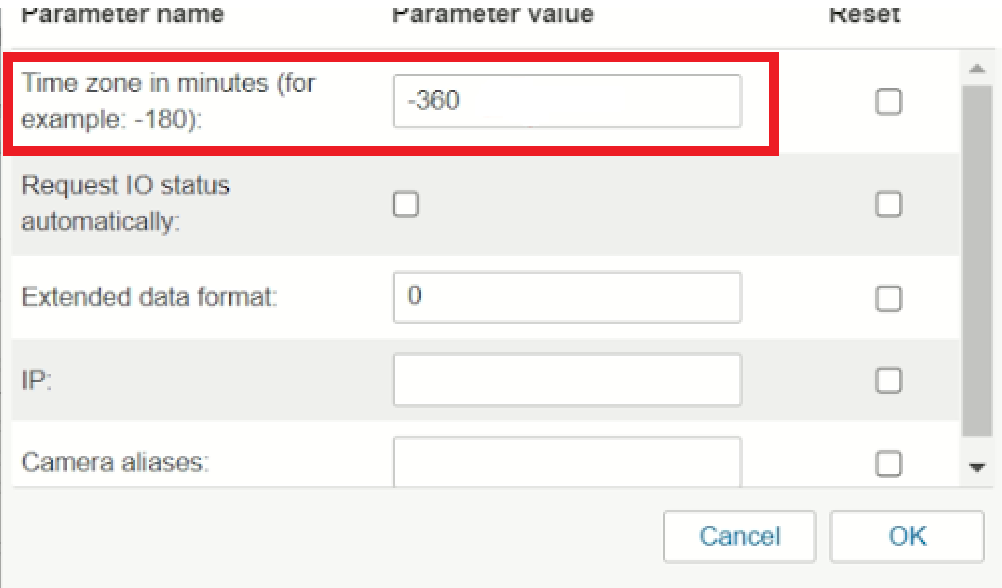Click the Parameter value column header
The width and height of the screenshot is (1002, 588).
493,14
